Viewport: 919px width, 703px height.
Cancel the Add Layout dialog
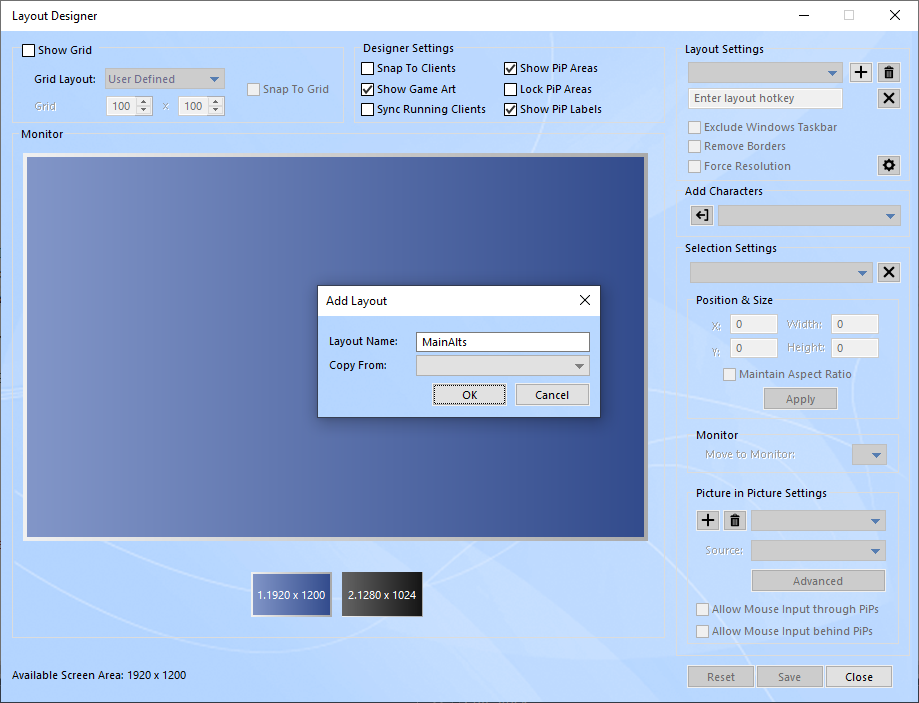(x=552, y=395)
